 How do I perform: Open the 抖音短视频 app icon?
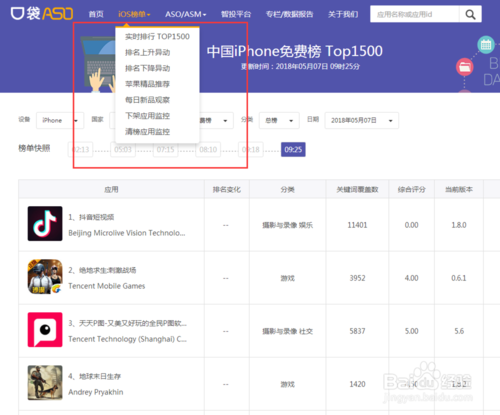tap(45, 223)
